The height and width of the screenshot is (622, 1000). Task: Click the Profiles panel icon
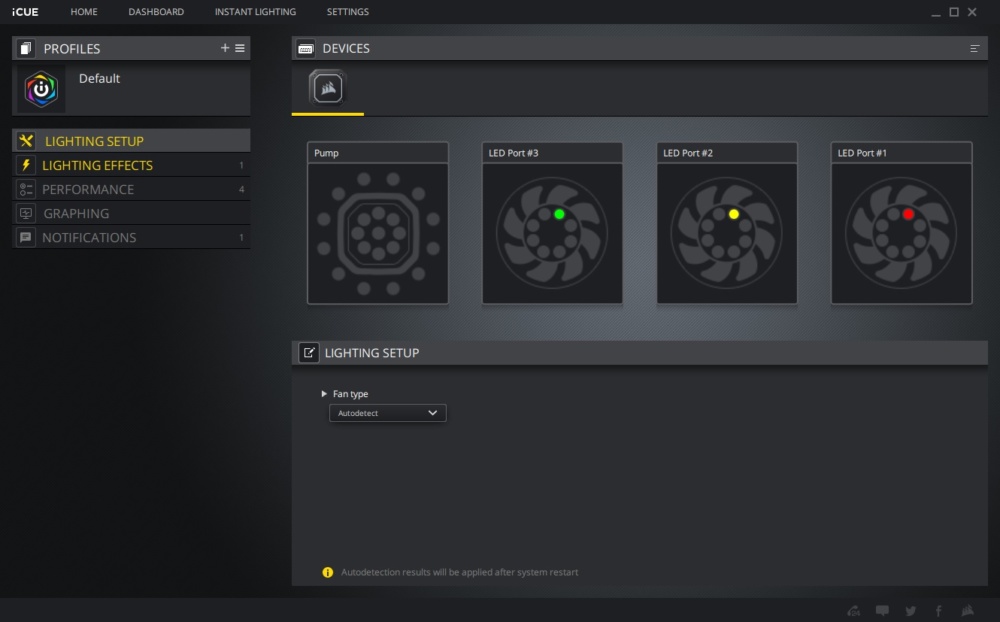pos(26,48)
